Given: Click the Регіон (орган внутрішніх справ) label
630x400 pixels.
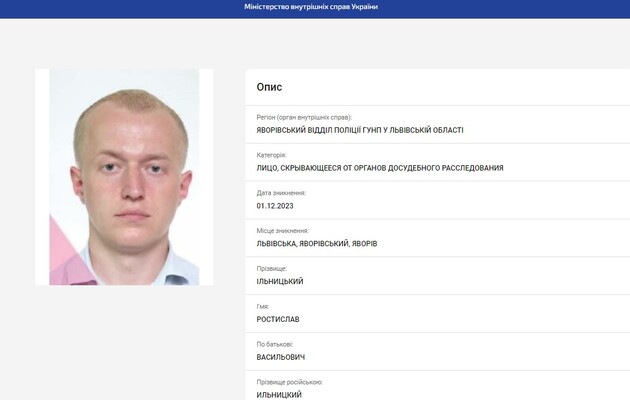Looking at the screenshot, I should click(304, 117).
